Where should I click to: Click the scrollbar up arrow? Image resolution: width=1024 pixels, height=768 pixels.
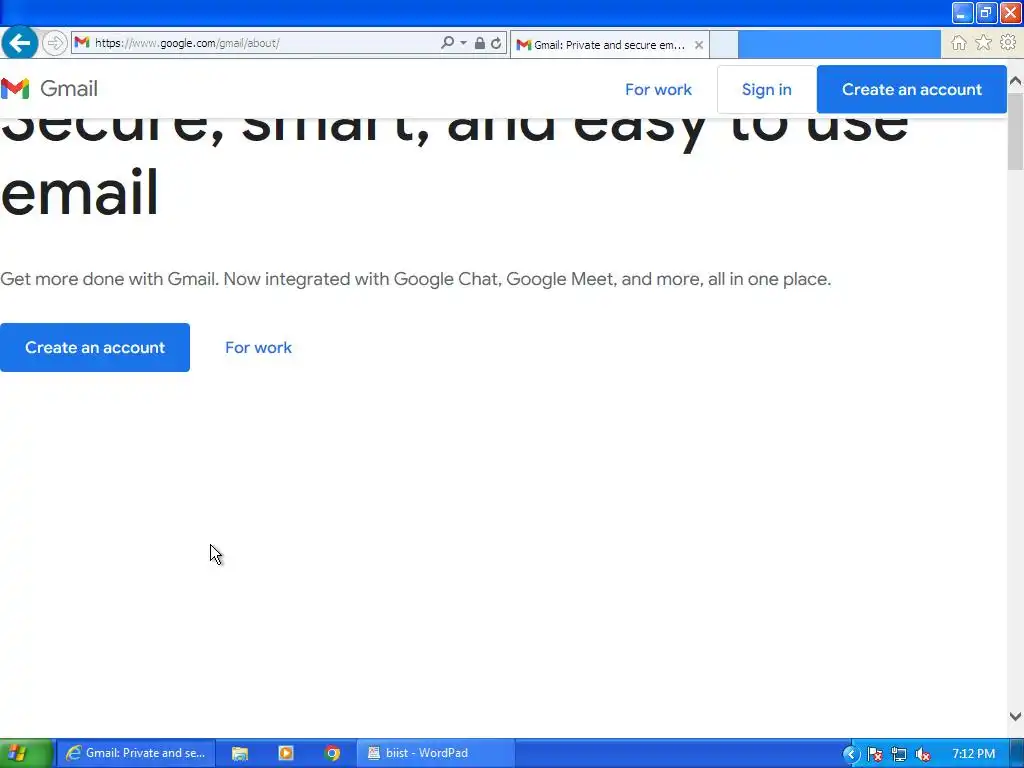1016,82
